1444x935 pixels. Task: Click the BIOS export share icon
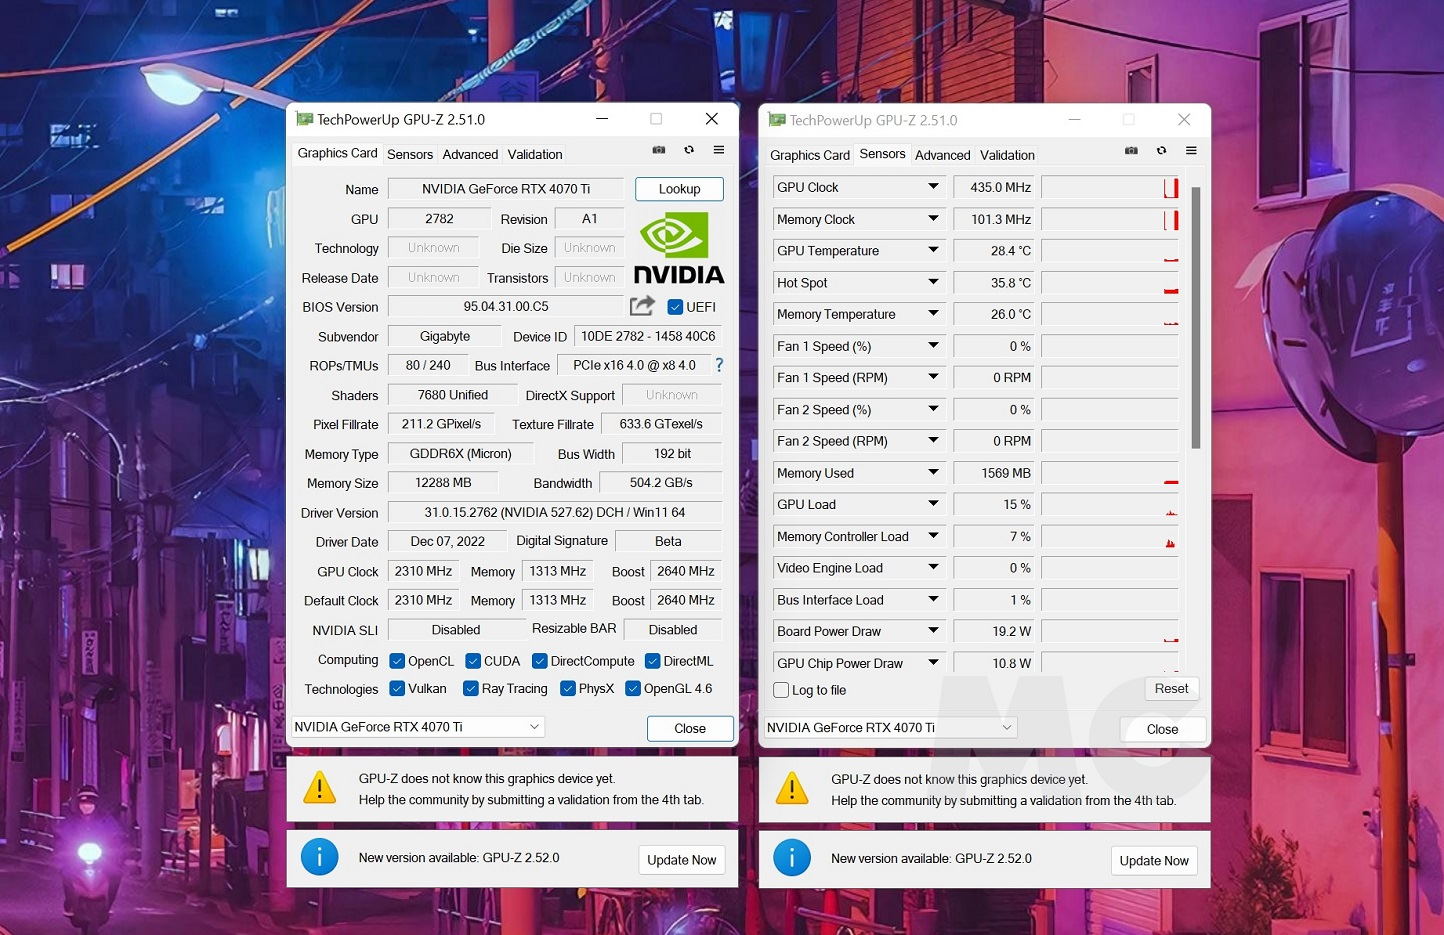642,306
